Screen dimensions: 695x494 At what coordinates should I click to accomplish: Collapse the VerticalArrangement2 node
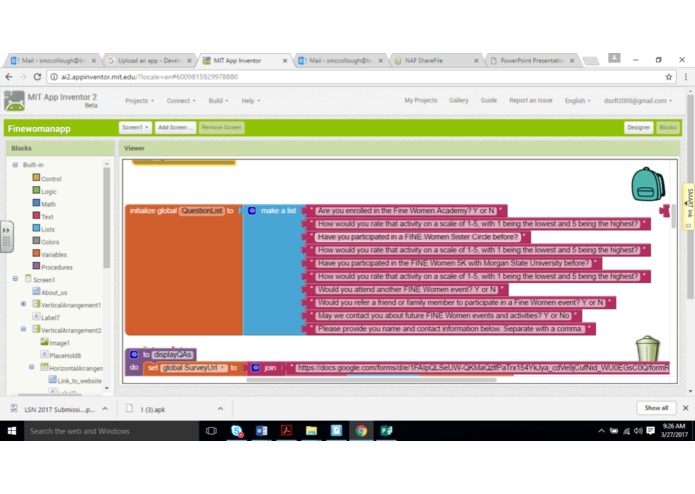pyautogui.click(x=23, y=330)
